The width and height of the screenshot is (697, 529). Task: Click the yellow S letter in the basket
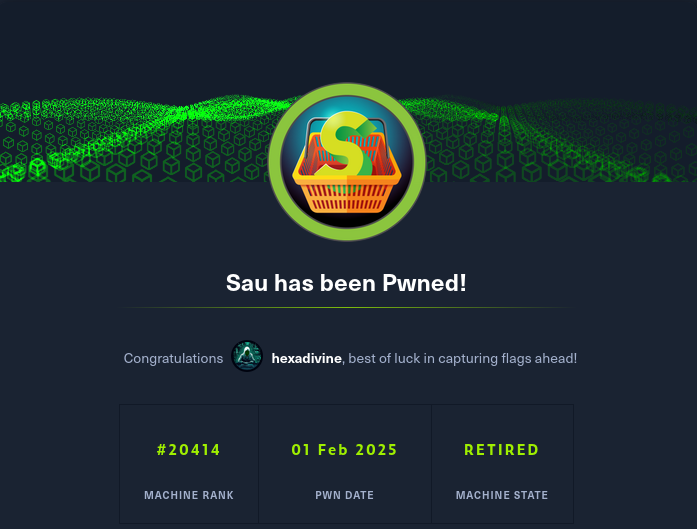pos(341,143)
